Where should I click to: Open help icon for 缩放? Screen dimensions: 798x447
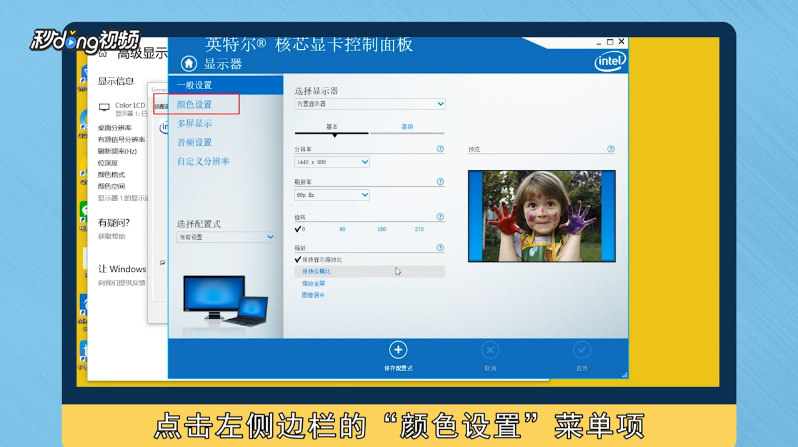click(x=440, y=248)
